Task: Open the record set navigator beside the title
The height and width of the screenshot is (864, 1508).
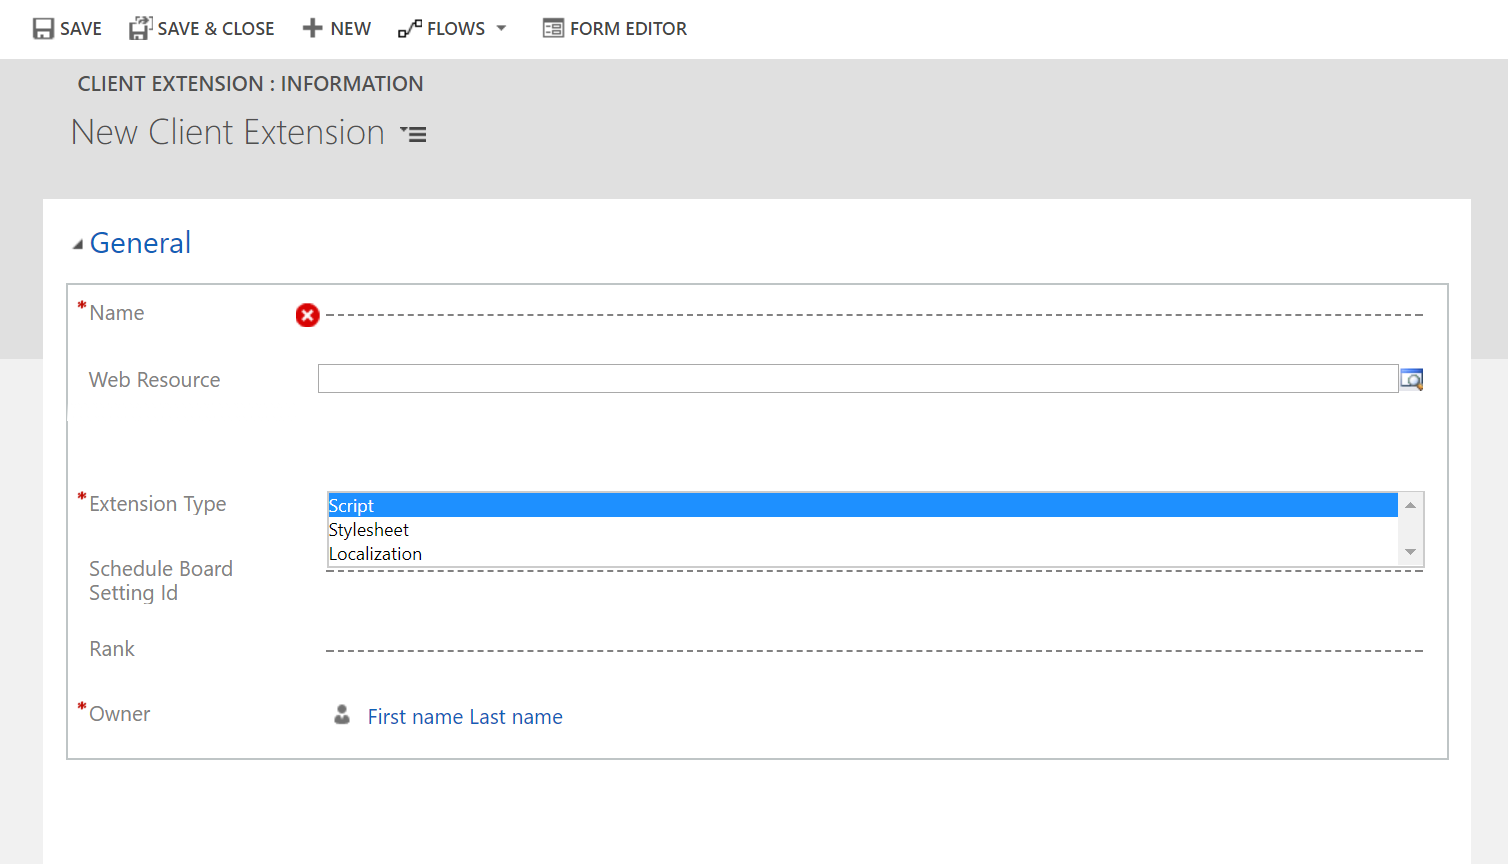Action: tap(413, 133)
